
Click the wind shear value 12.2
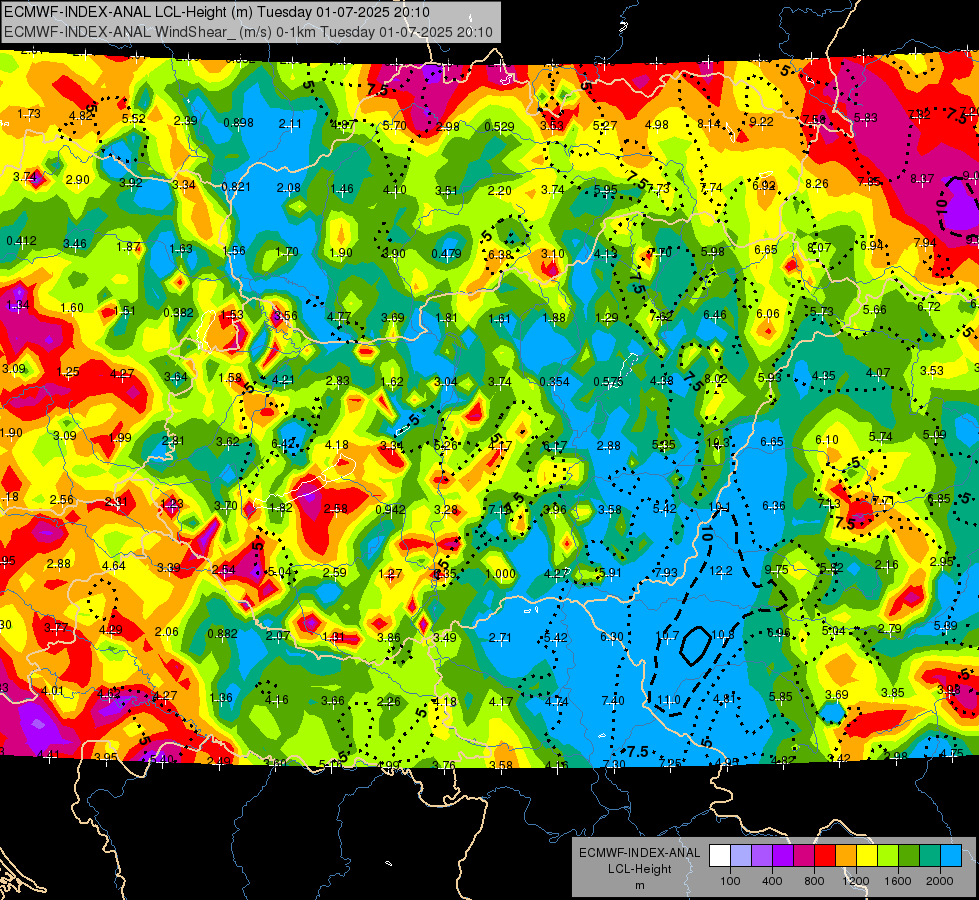[x=721, y=571]
